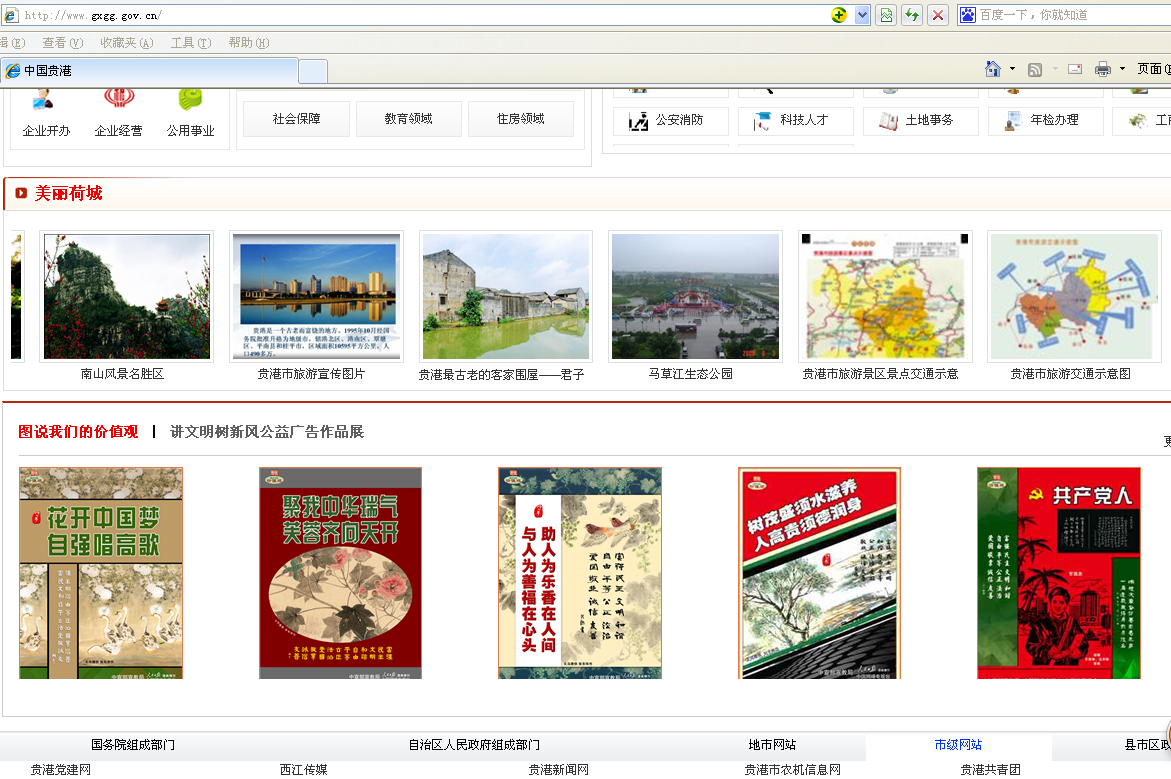The height and width of the screenshot is (779, 1171).
Task: Open a new blank tab button
Action: pyautogui.click(x=313, y=71)
